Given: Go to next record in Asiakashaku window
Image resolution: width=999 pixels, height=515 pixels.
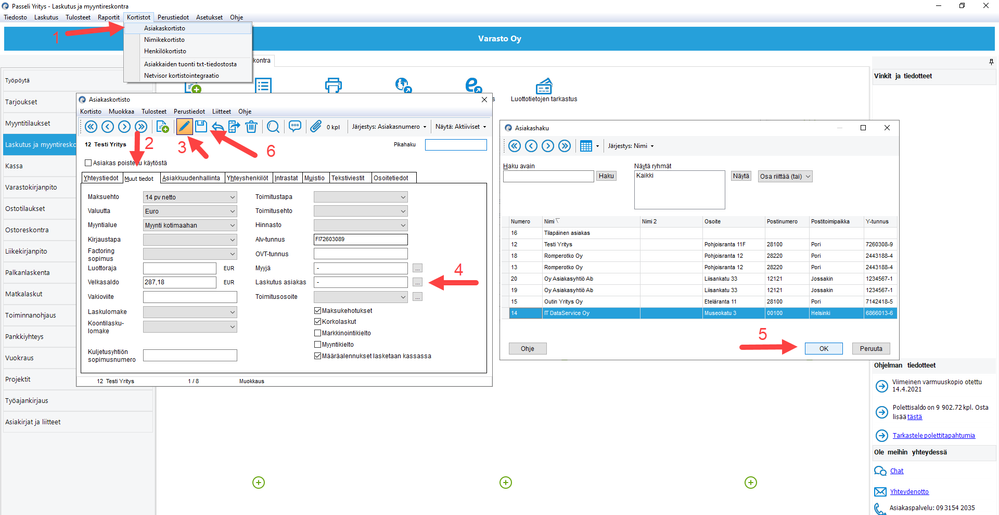Looking at the screenshot, I should pos(547,146).
